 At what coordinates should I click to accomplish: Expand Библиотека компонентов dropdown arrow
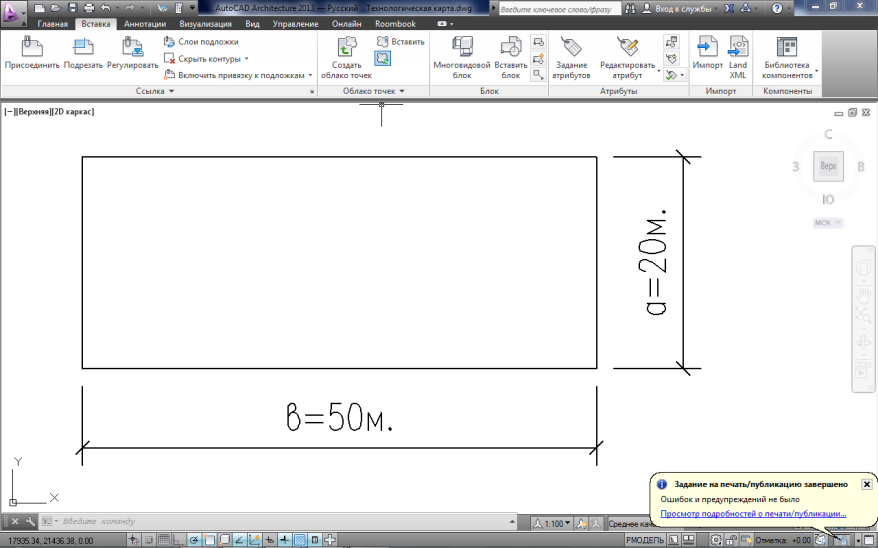coord(816,71)
